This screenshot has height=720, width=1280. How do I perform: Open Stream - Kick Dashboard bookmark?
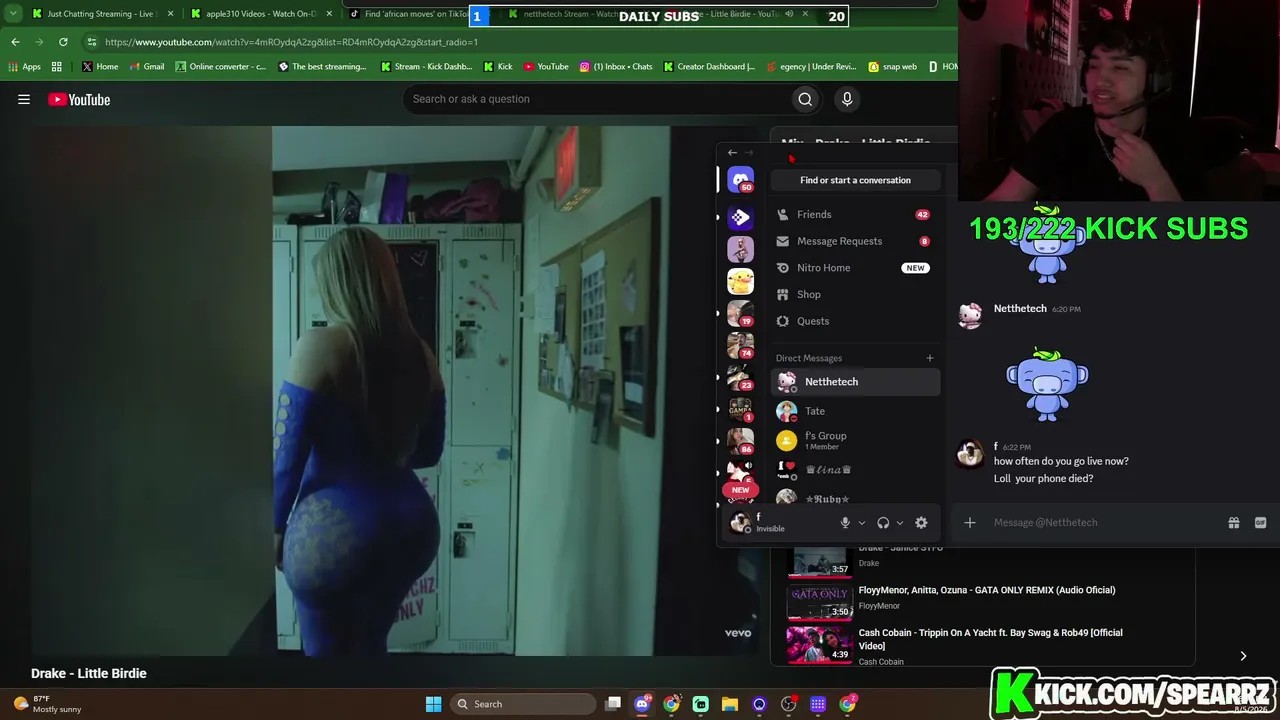point(426,67)
